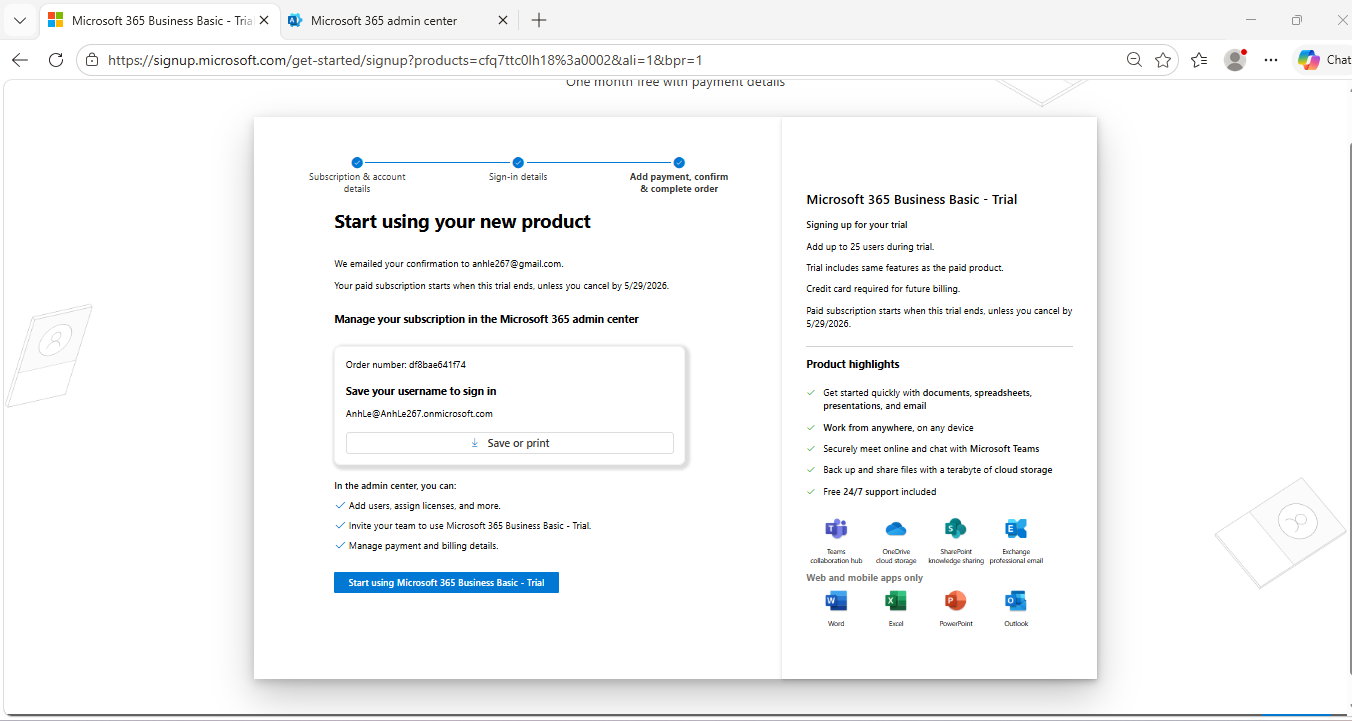Open Copilot Chat sidebar
Viewport: 1352px width, 721px height.
[1322, 60]
